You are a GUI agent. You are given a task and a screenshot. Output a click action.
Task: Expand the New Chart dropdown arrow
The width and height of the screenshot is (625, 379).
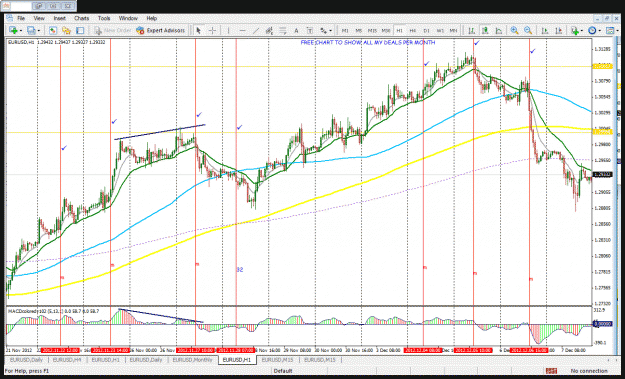20,31
